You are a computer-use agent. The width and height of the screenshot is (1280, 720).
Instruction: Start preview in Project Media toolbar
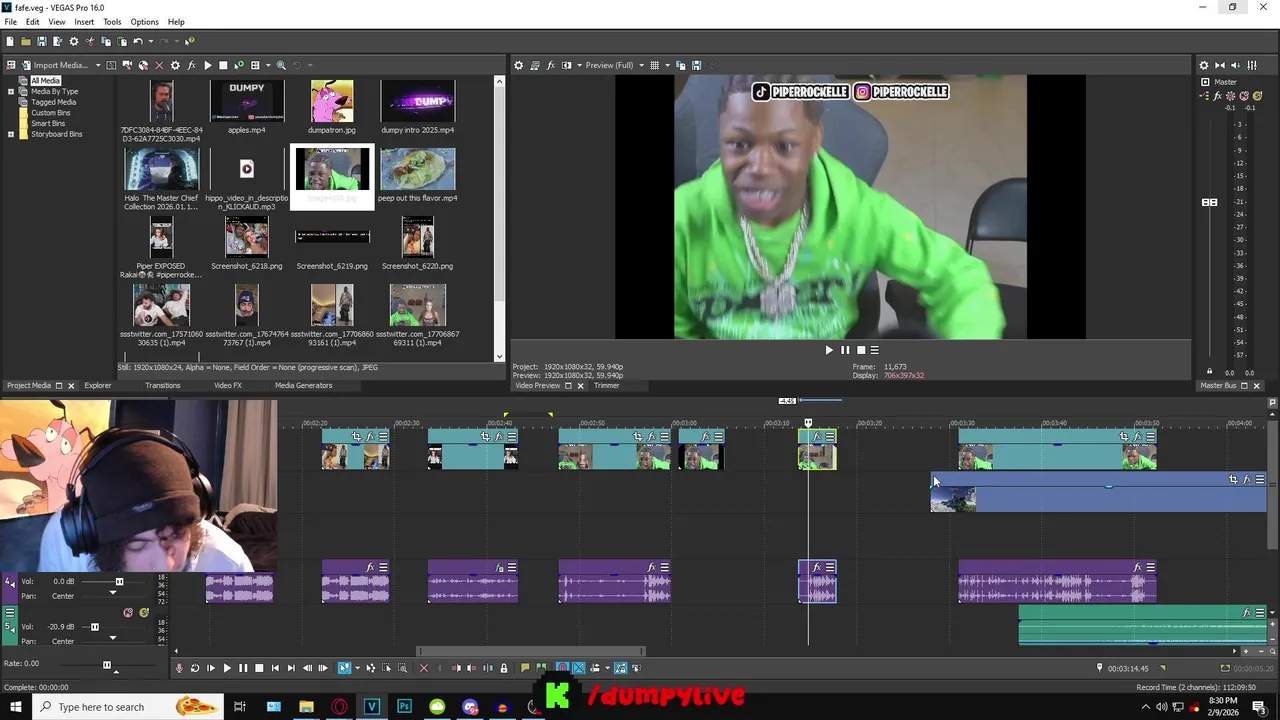pos(207,65)
